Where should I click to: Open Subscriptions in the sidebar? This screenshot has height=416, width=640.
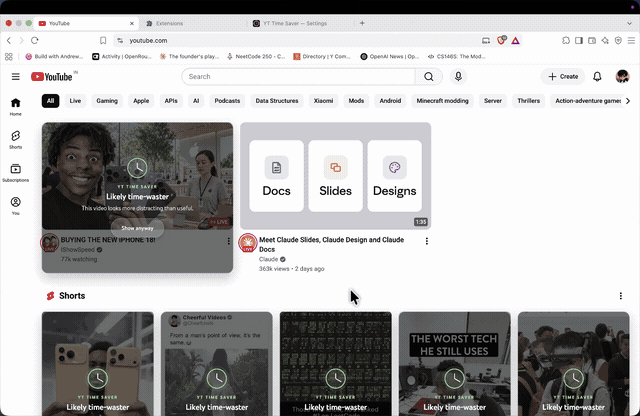click(16, 173)
